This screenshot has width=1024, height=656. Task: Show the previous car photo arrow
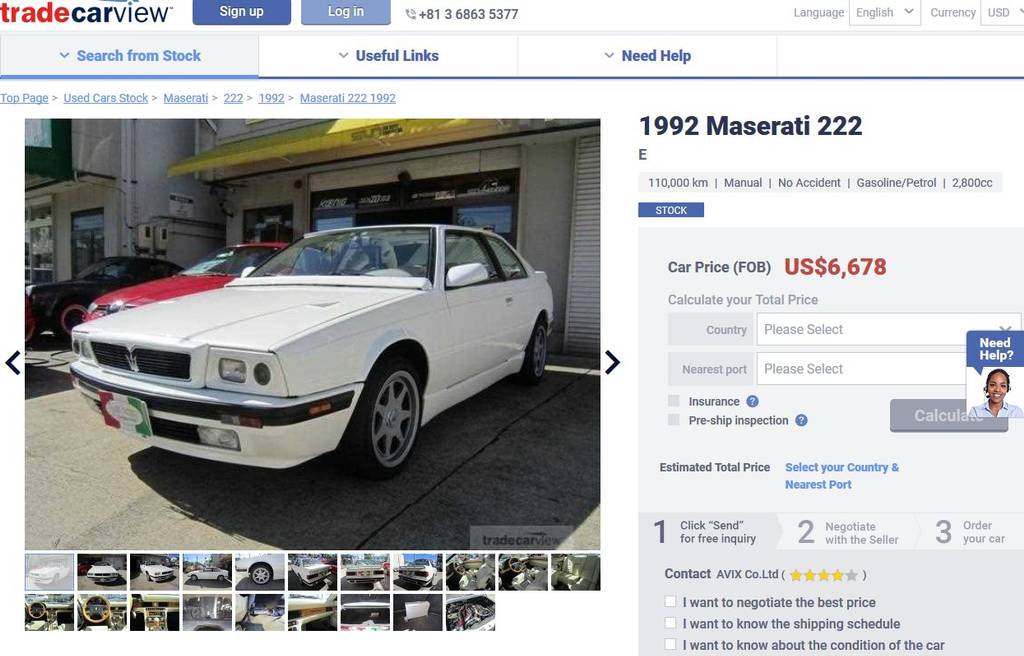[13, 363]
